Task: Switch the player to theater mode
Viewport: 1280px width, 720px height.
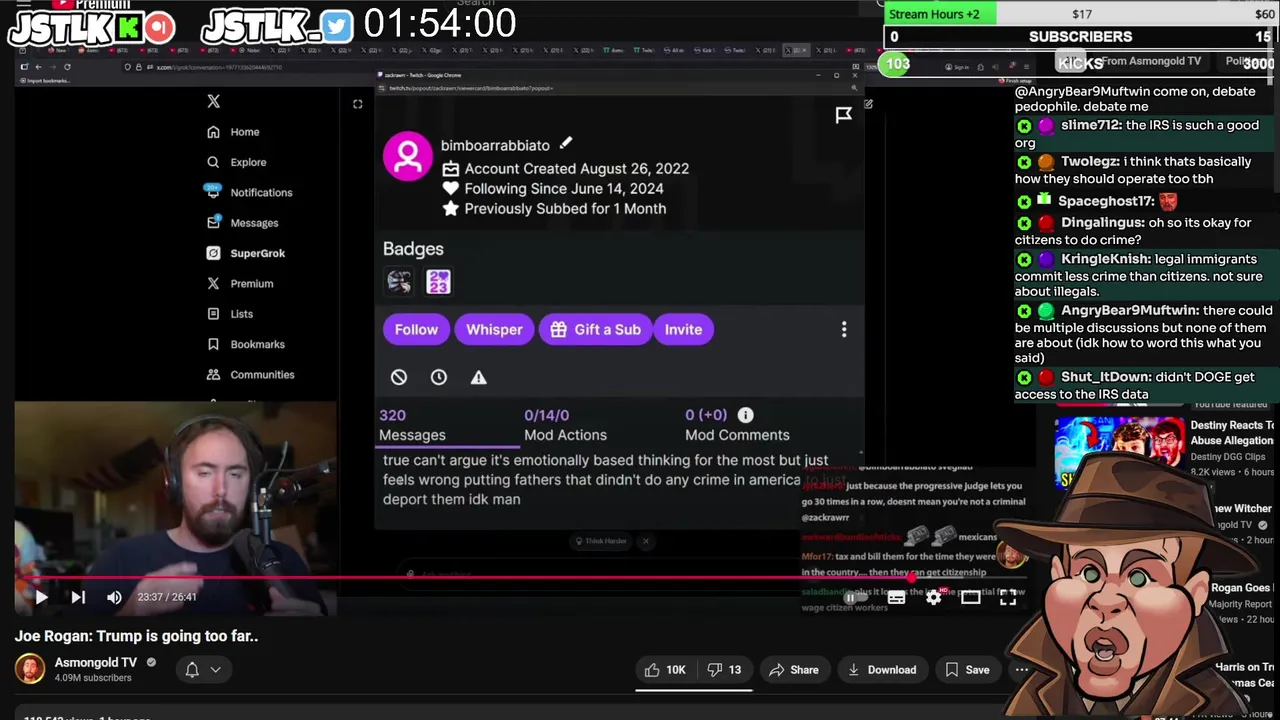Action: pos(970,597)
